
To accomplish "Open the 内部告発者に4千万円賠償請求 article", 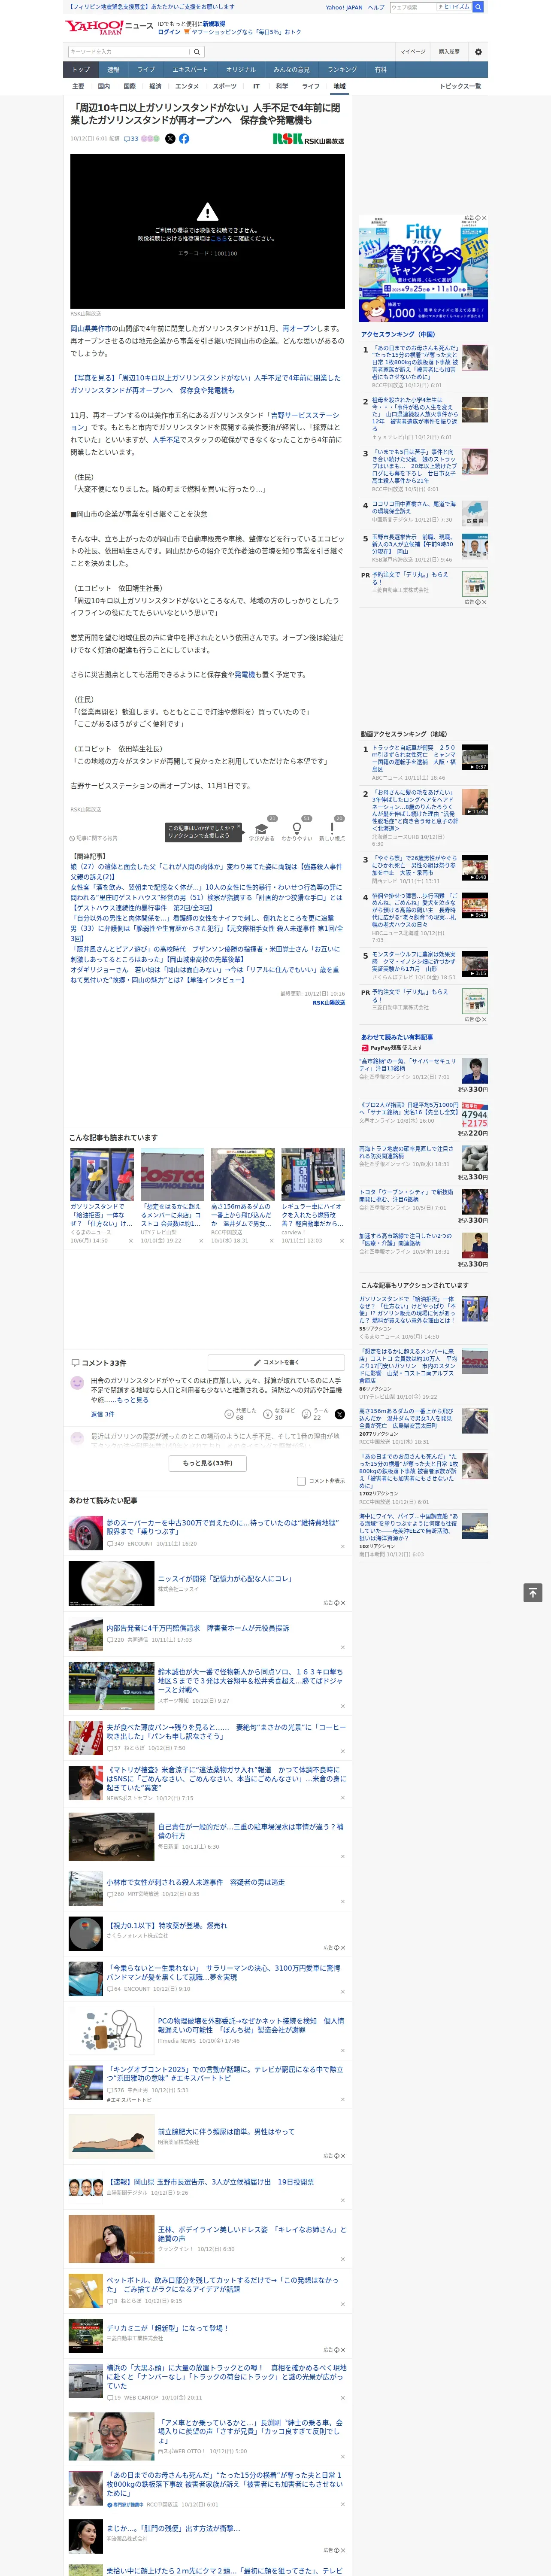I will pos(197,1628).
